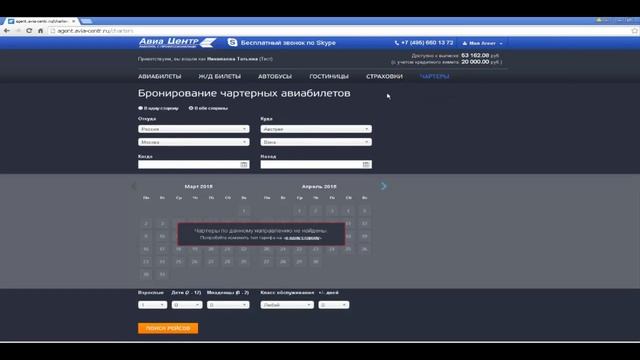
Task: Click the Апрель 2015 calendar heading
Action: coord(319,187)
